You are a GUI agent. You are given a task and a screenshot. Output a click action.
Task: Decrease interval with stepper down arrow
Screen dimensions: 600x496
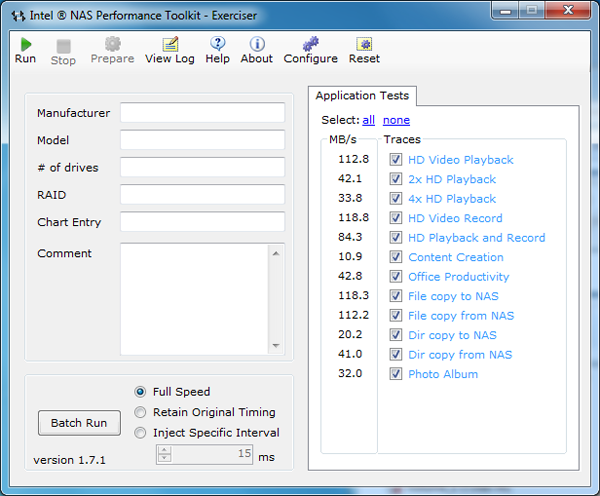tap(165, 458)
